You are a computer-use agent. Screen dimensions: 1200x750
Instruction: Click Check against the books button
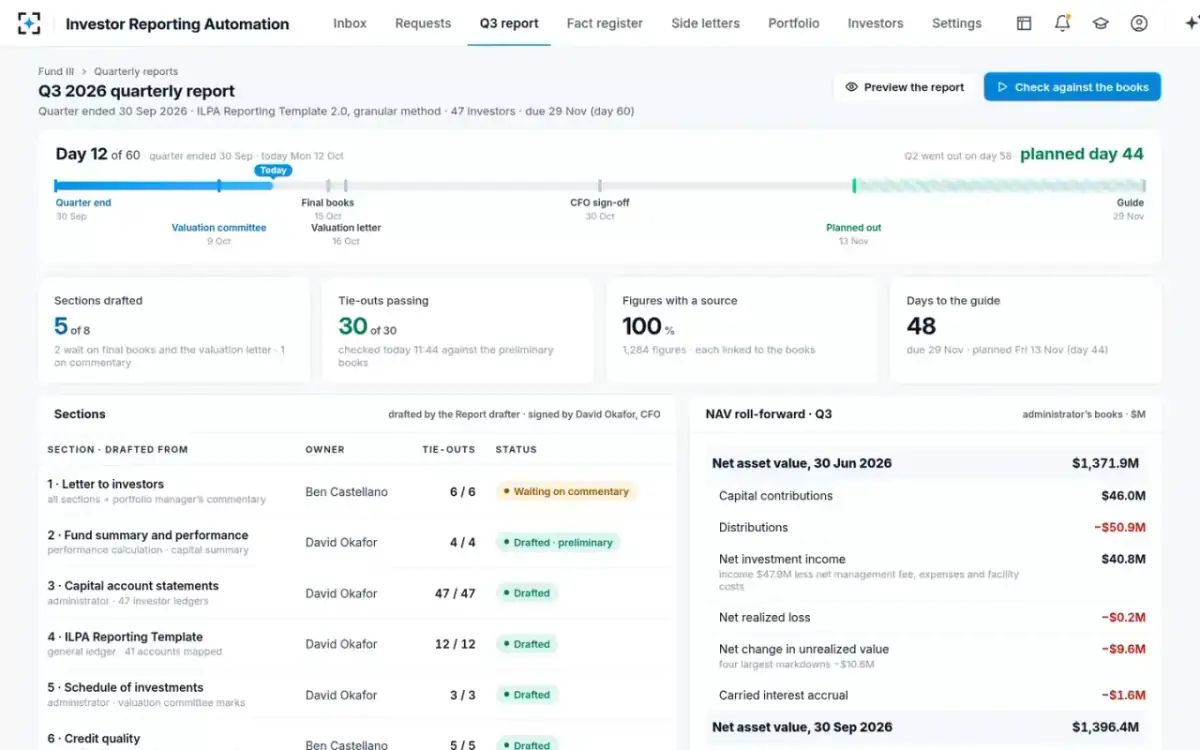click(1072, 87)
